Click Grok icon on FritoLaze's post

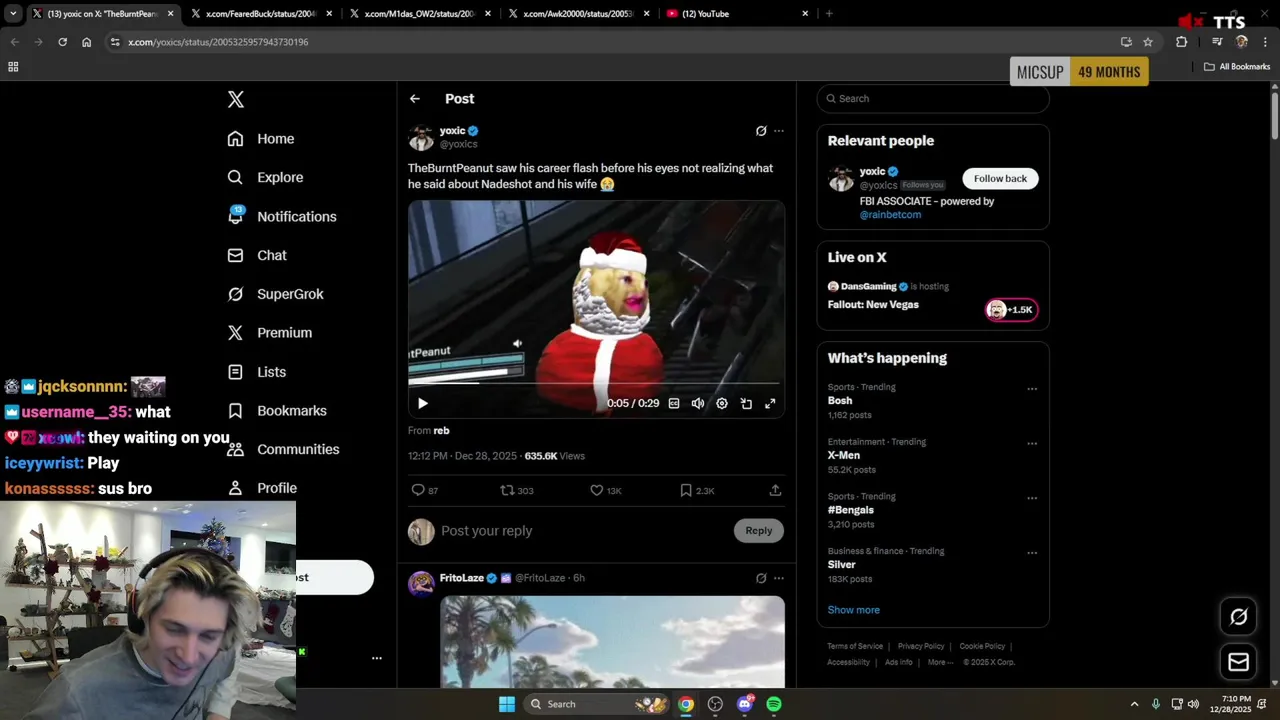click(761, 578)
